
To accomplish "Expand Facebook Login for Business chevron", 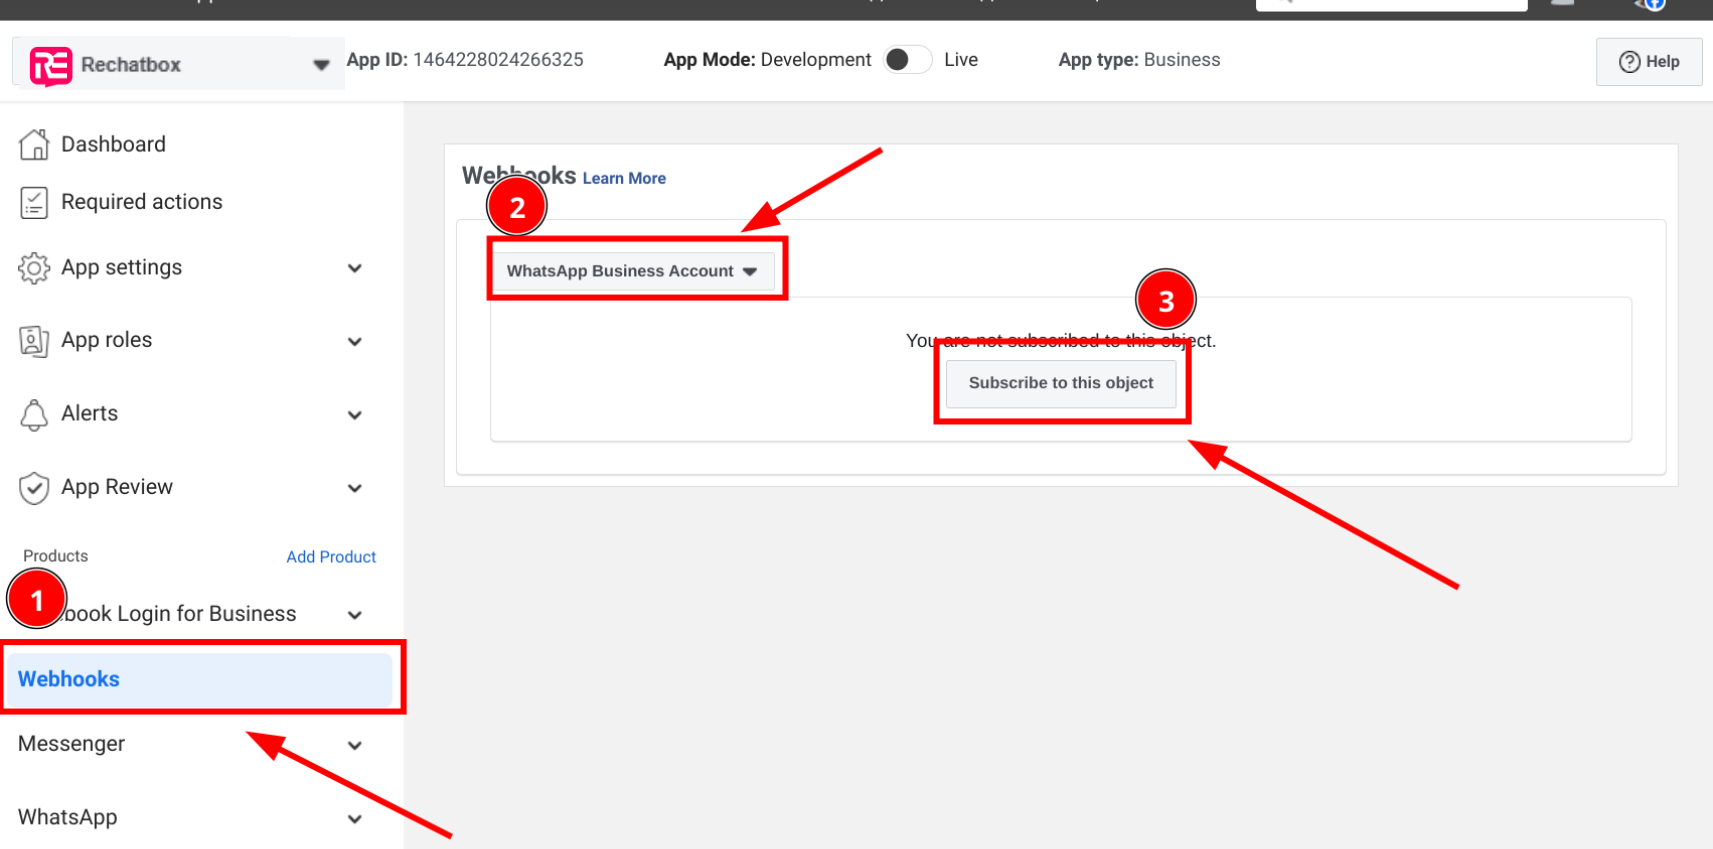I will click(354, 615).
